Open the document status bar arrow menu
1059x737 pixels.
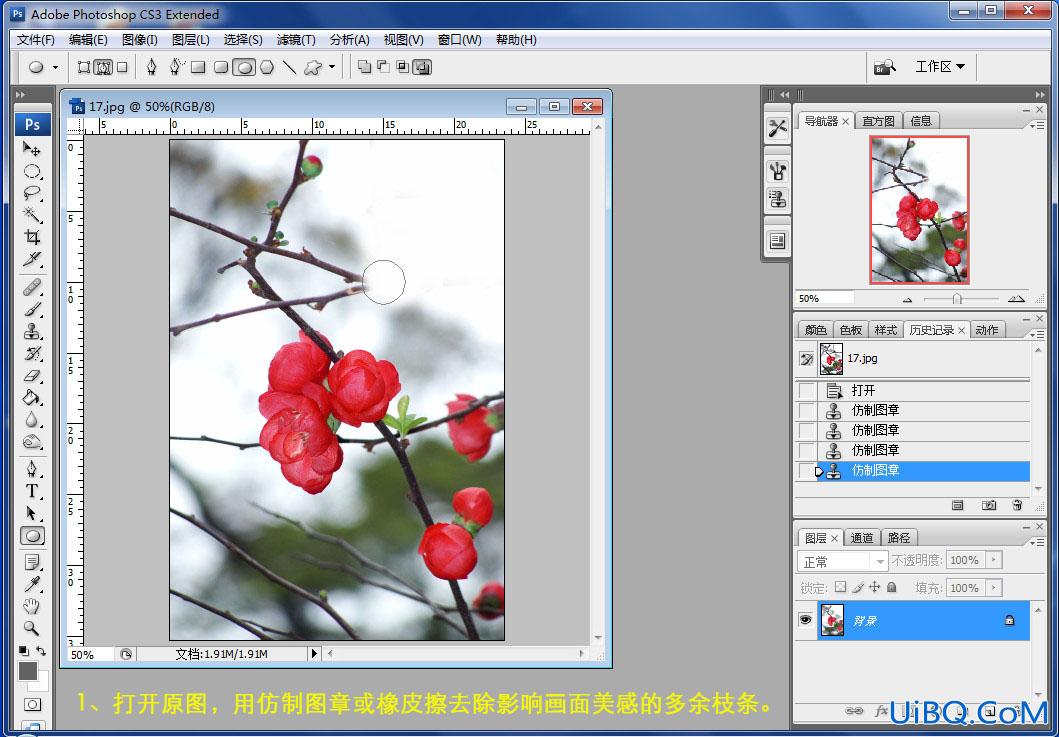click(x=313, y=654)
